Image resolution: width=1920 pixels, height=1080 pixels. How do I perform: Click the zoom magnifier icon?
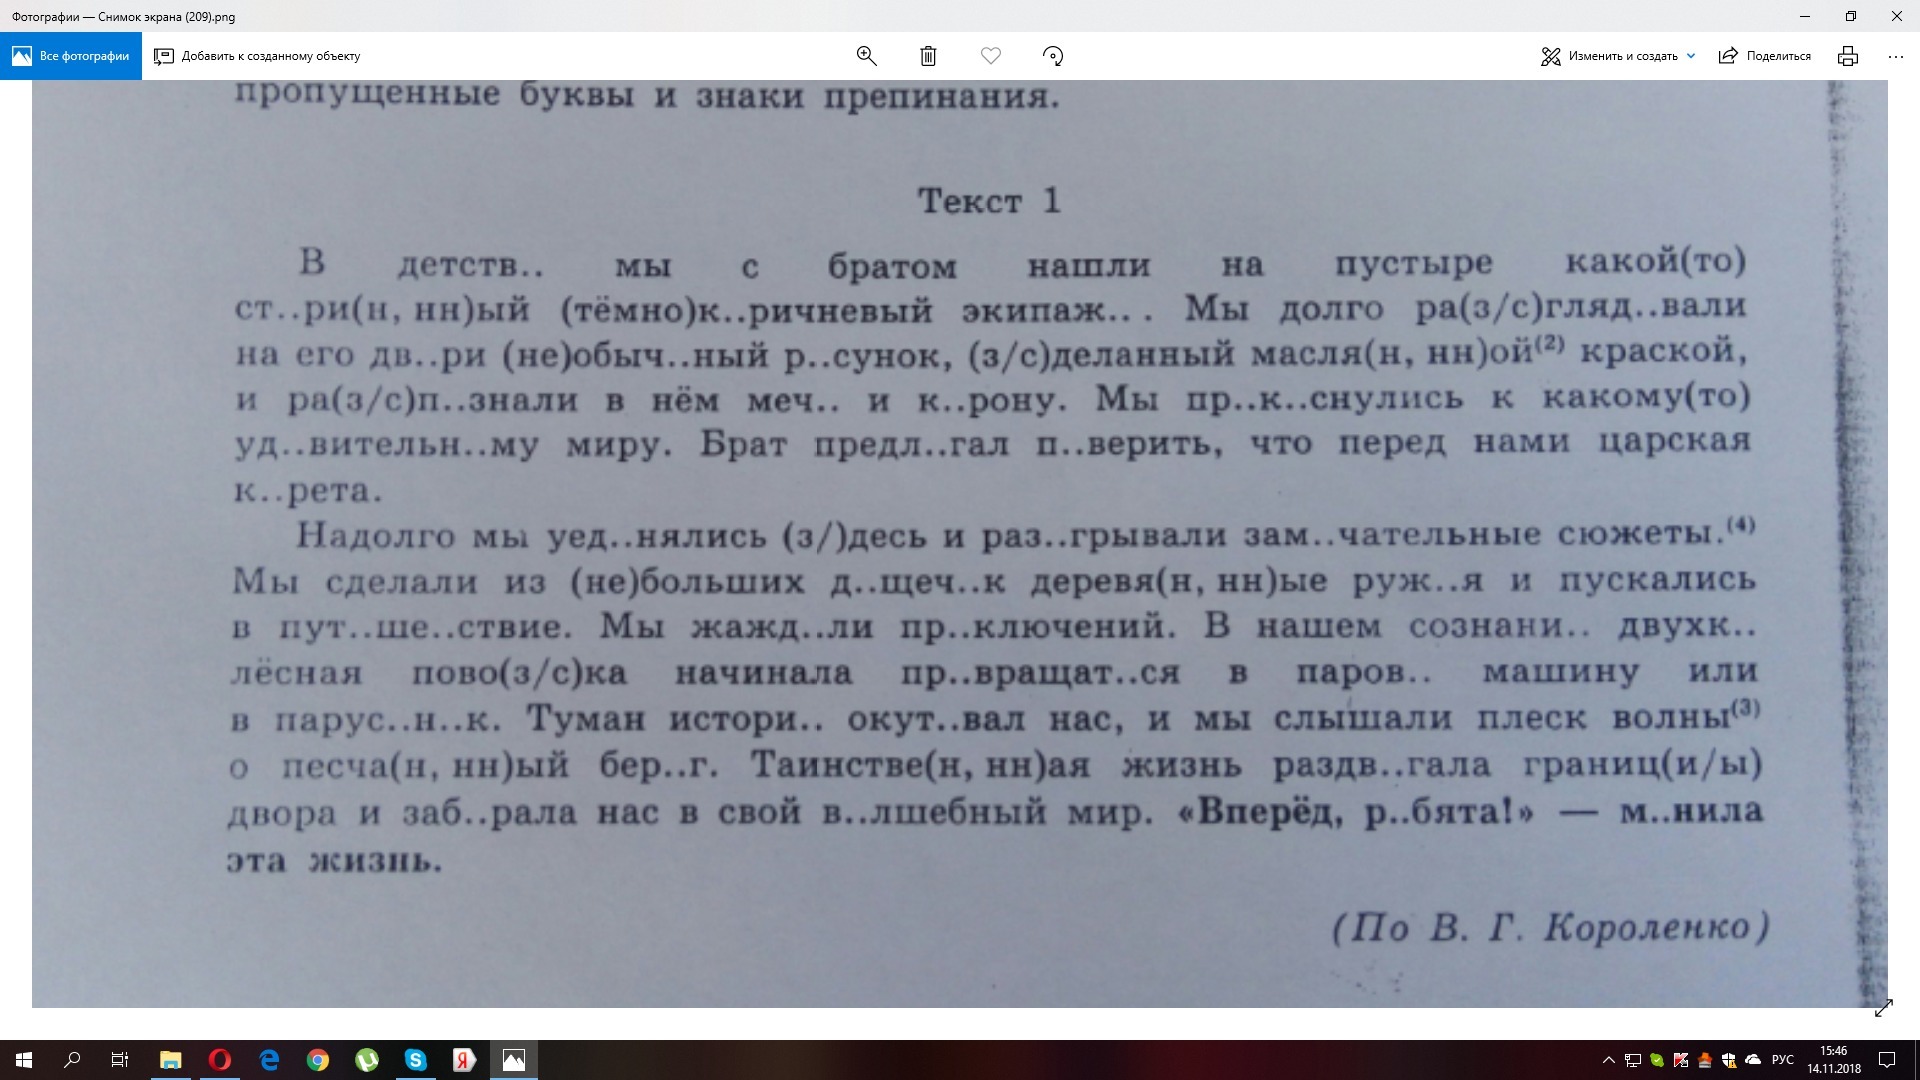(866, 56)
